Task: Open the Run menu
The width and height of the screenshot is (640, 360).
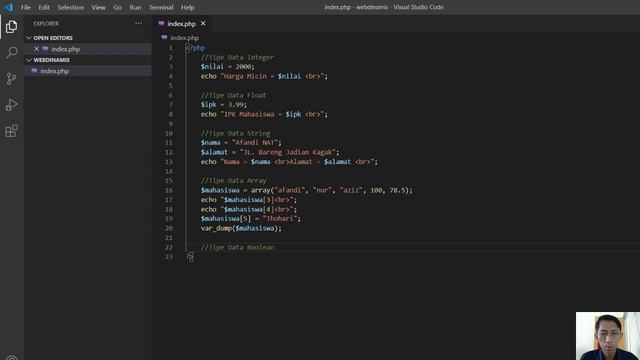Action: pyautogui.click(x=135, y=7)
